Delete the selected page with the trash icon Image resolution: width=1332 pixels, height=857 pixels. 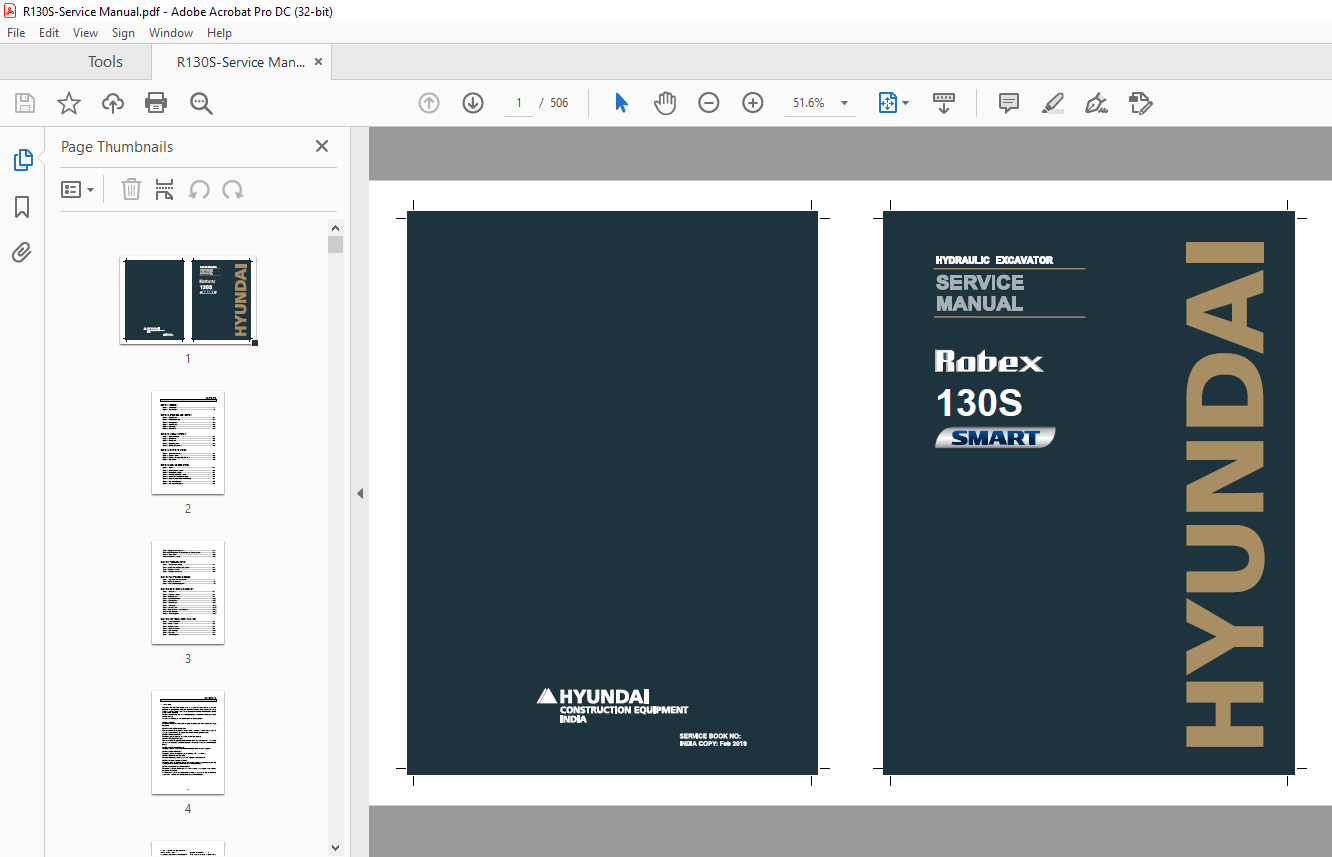pos(131,189)
